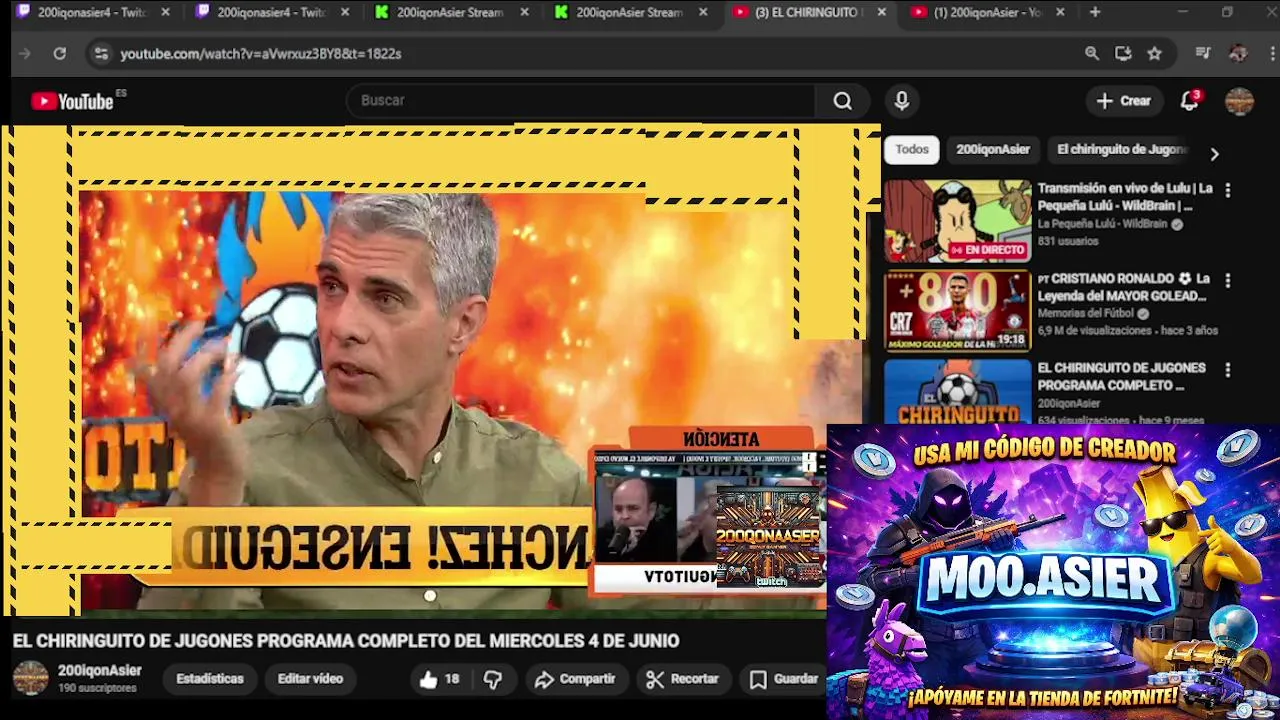Open the notifications bell
1280x720 pixels.
[x=1189, y=101]
